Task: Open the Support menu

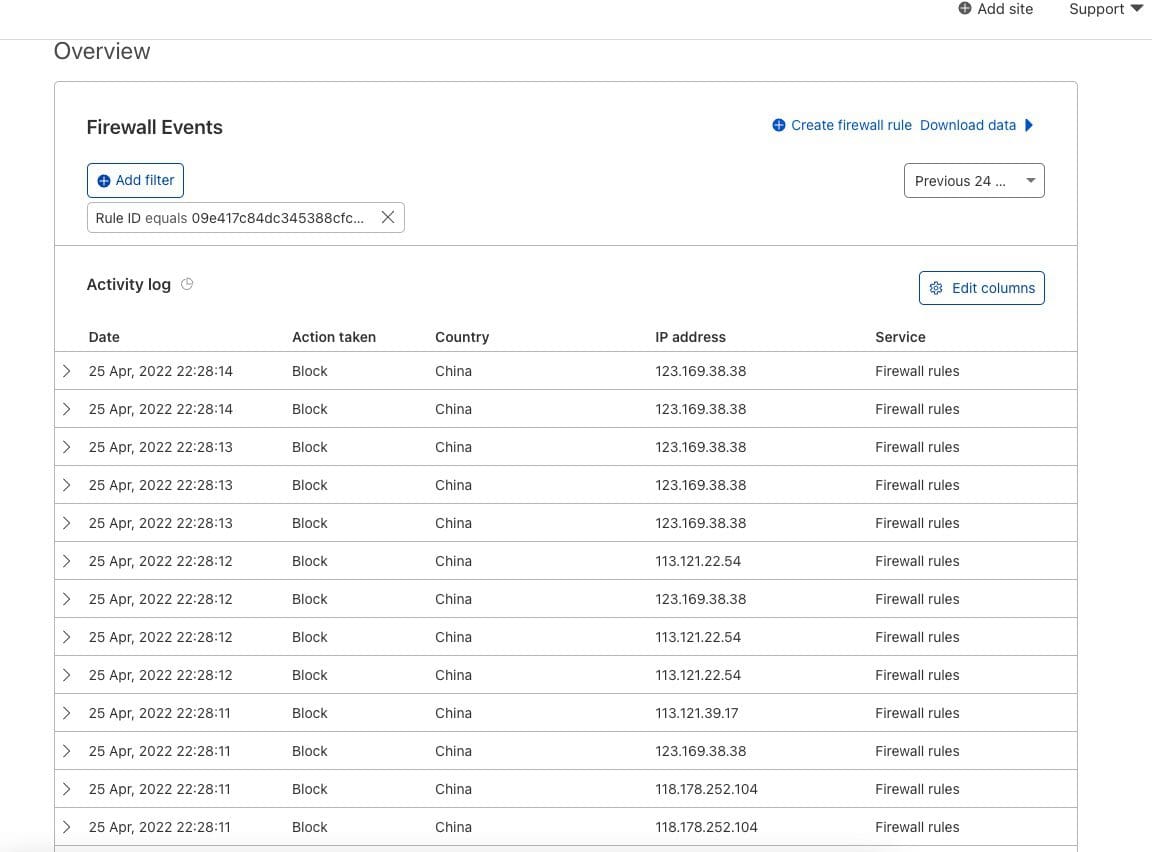Action: 1097,8
